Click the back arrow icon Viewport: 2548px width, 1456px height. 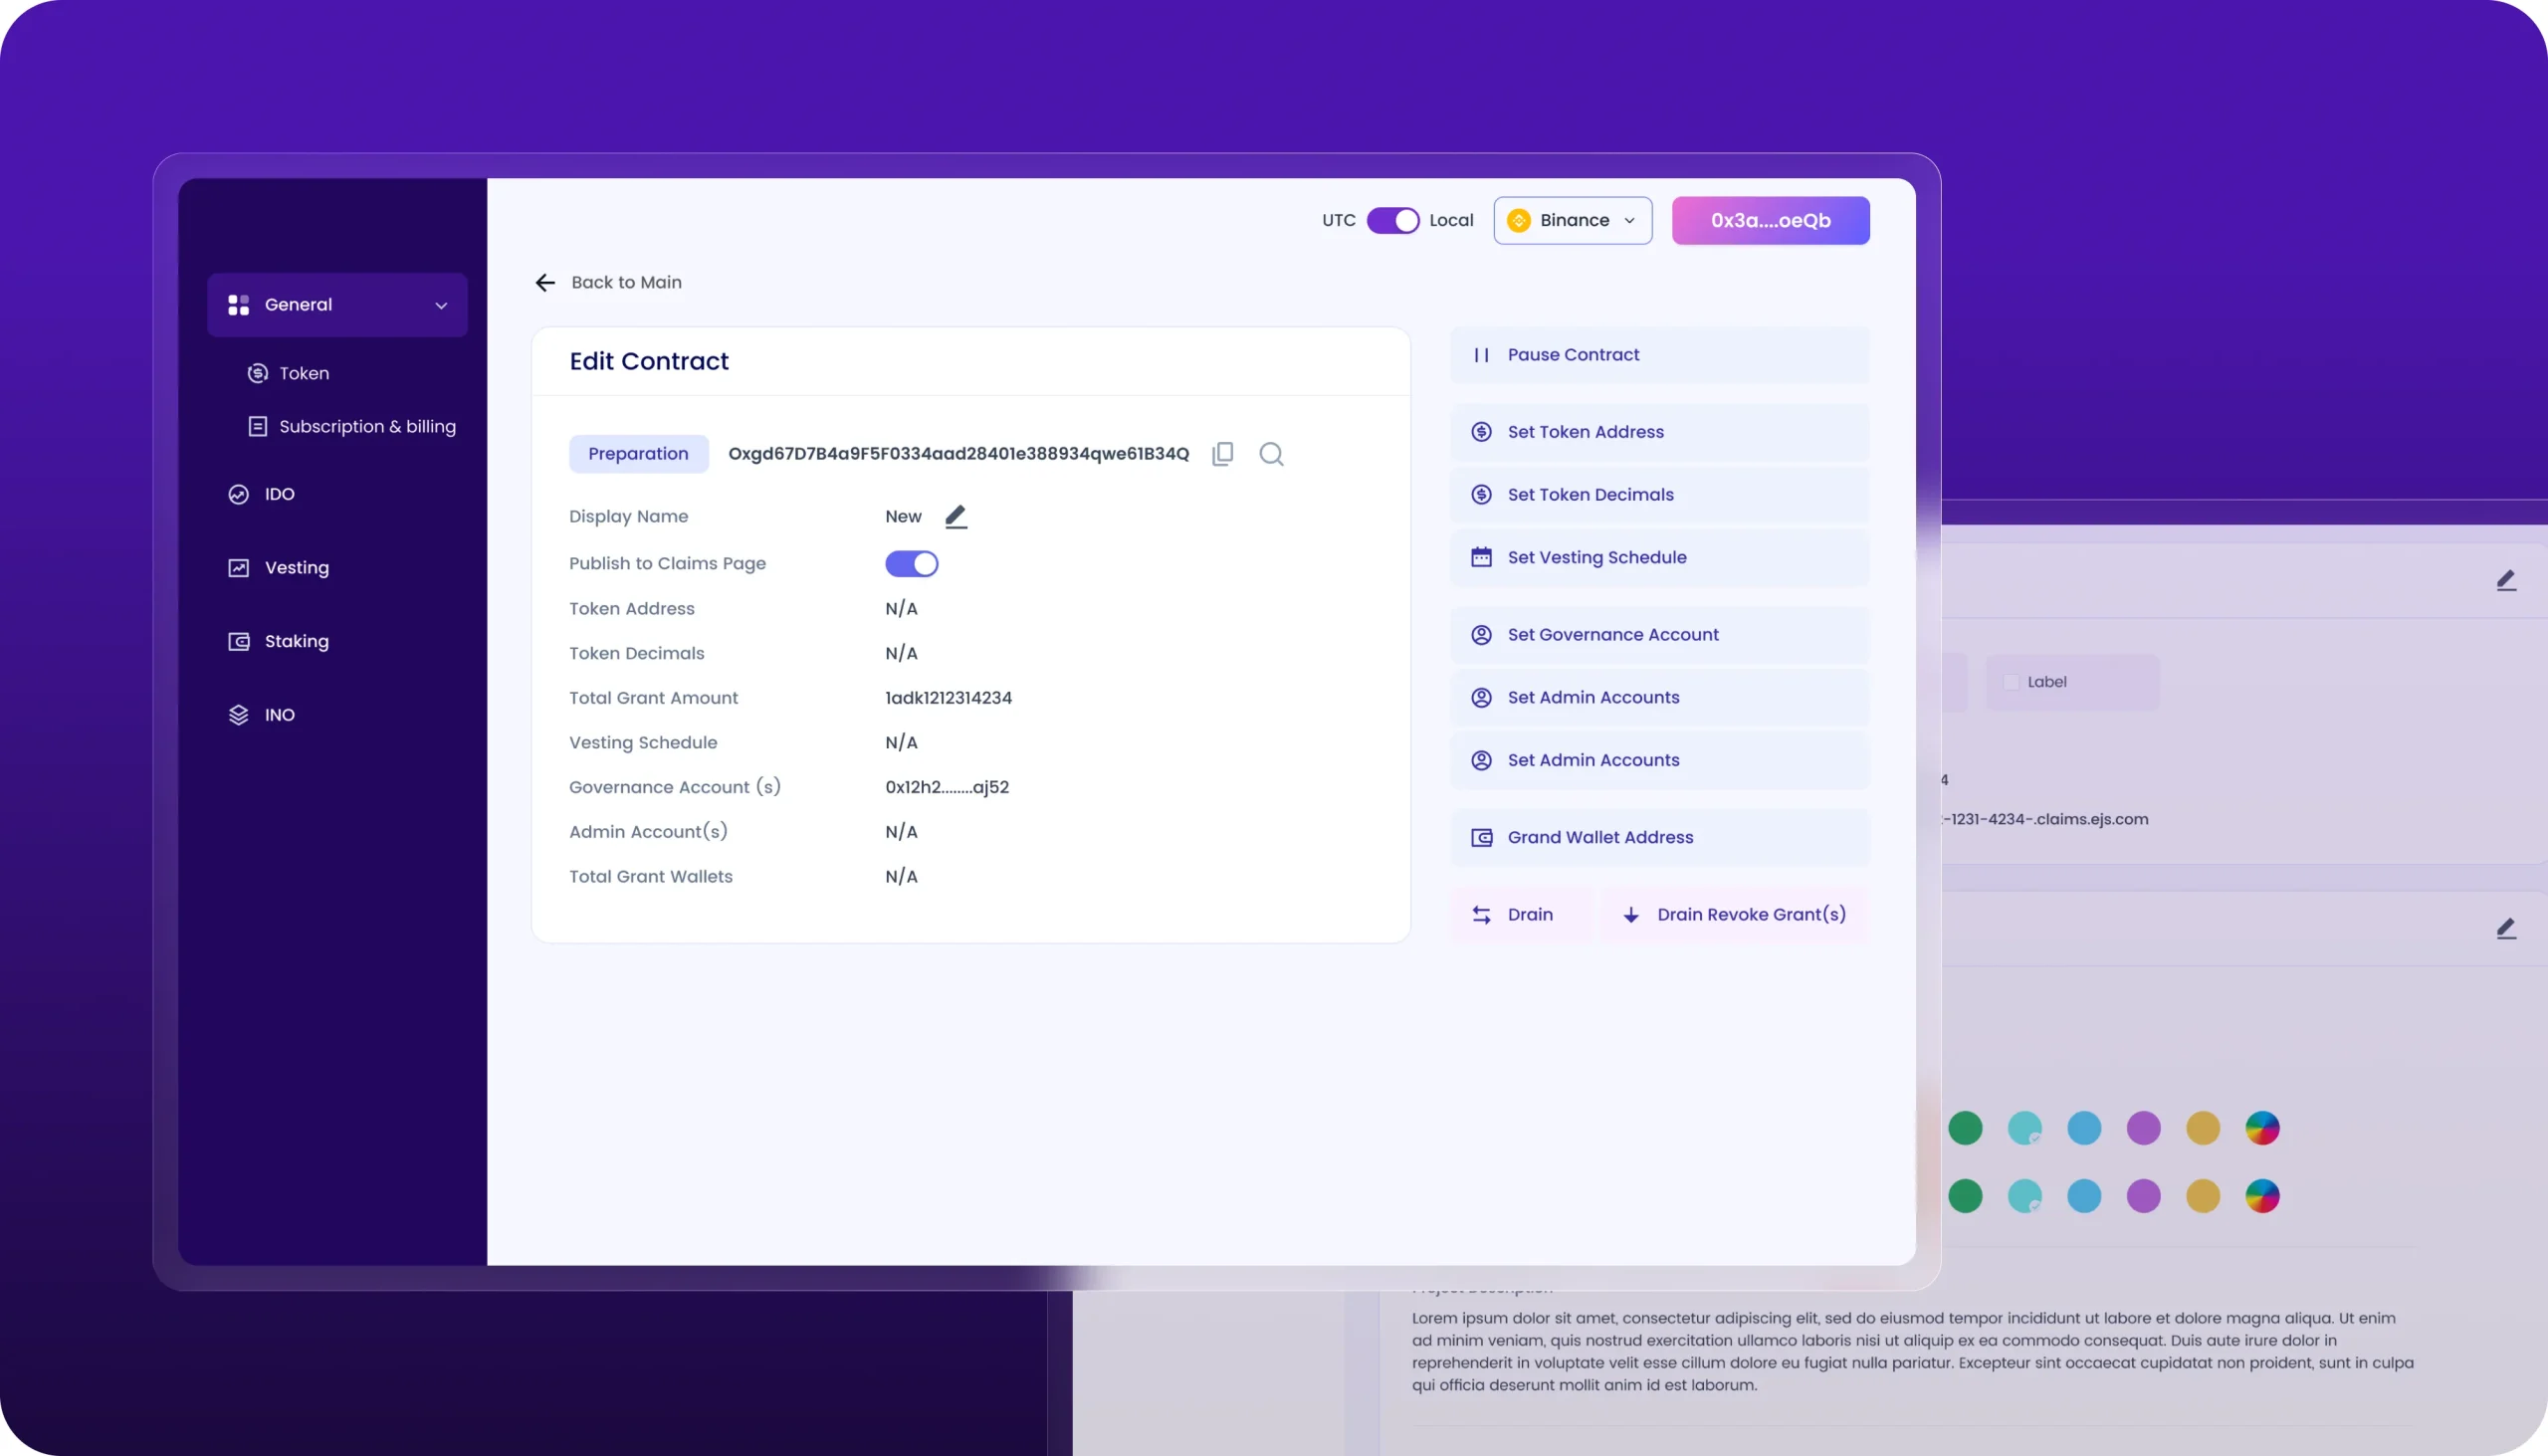545,283
